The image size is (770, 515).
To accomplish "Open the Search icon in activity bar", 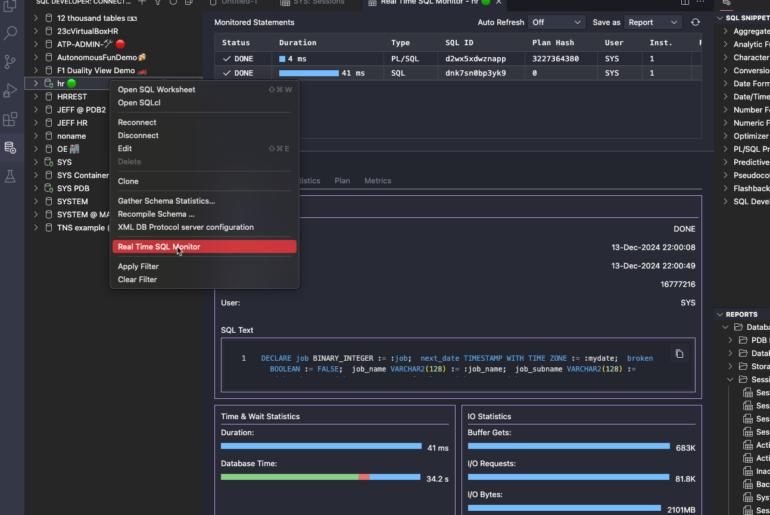I will coord(11,33).
